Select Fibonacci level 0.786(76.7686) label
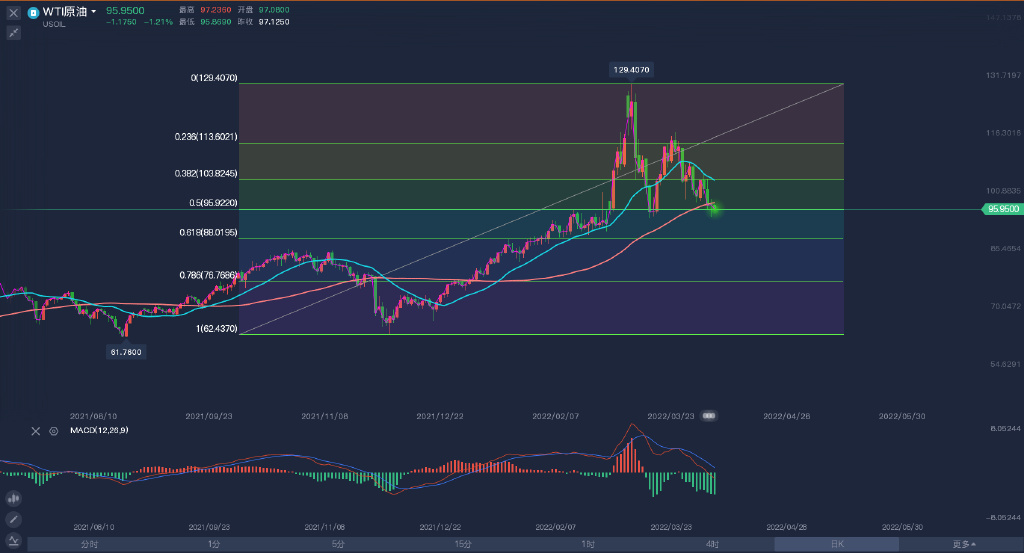 click(208, 276)
